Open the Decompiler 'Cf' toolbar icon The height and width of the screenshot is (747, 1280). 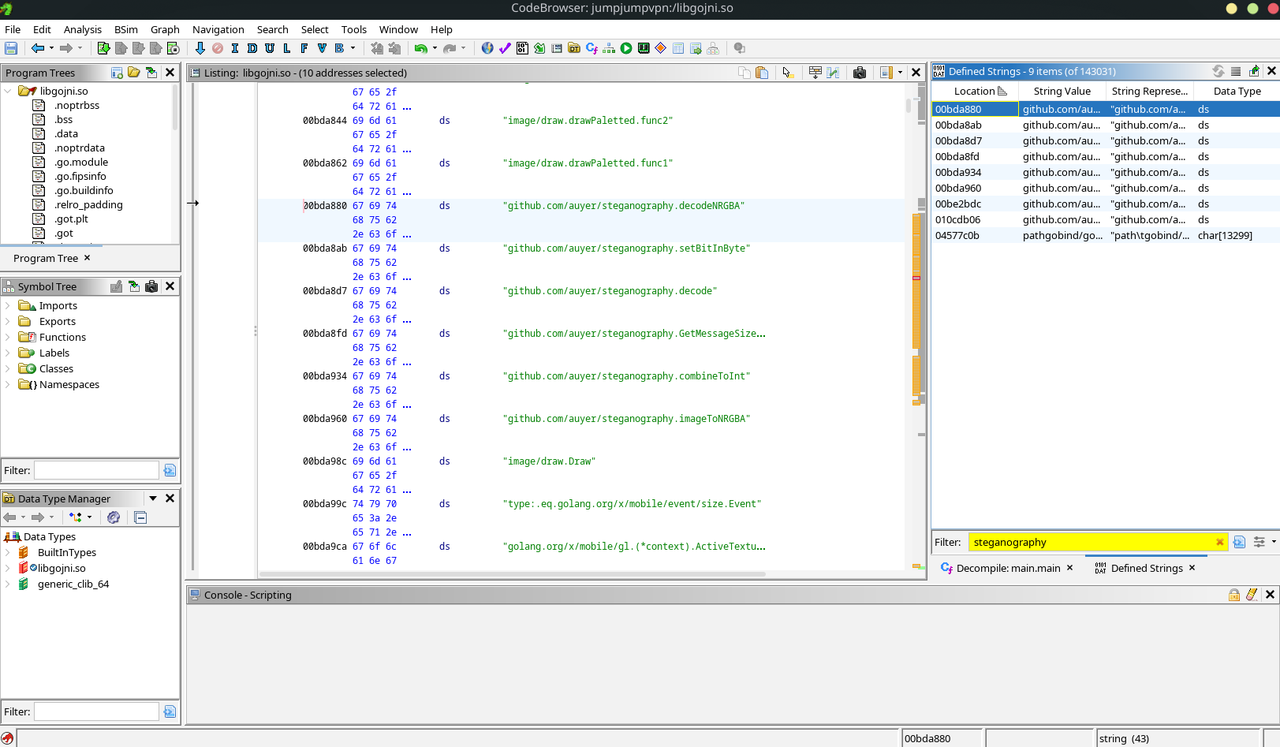(x=592, y=48)
